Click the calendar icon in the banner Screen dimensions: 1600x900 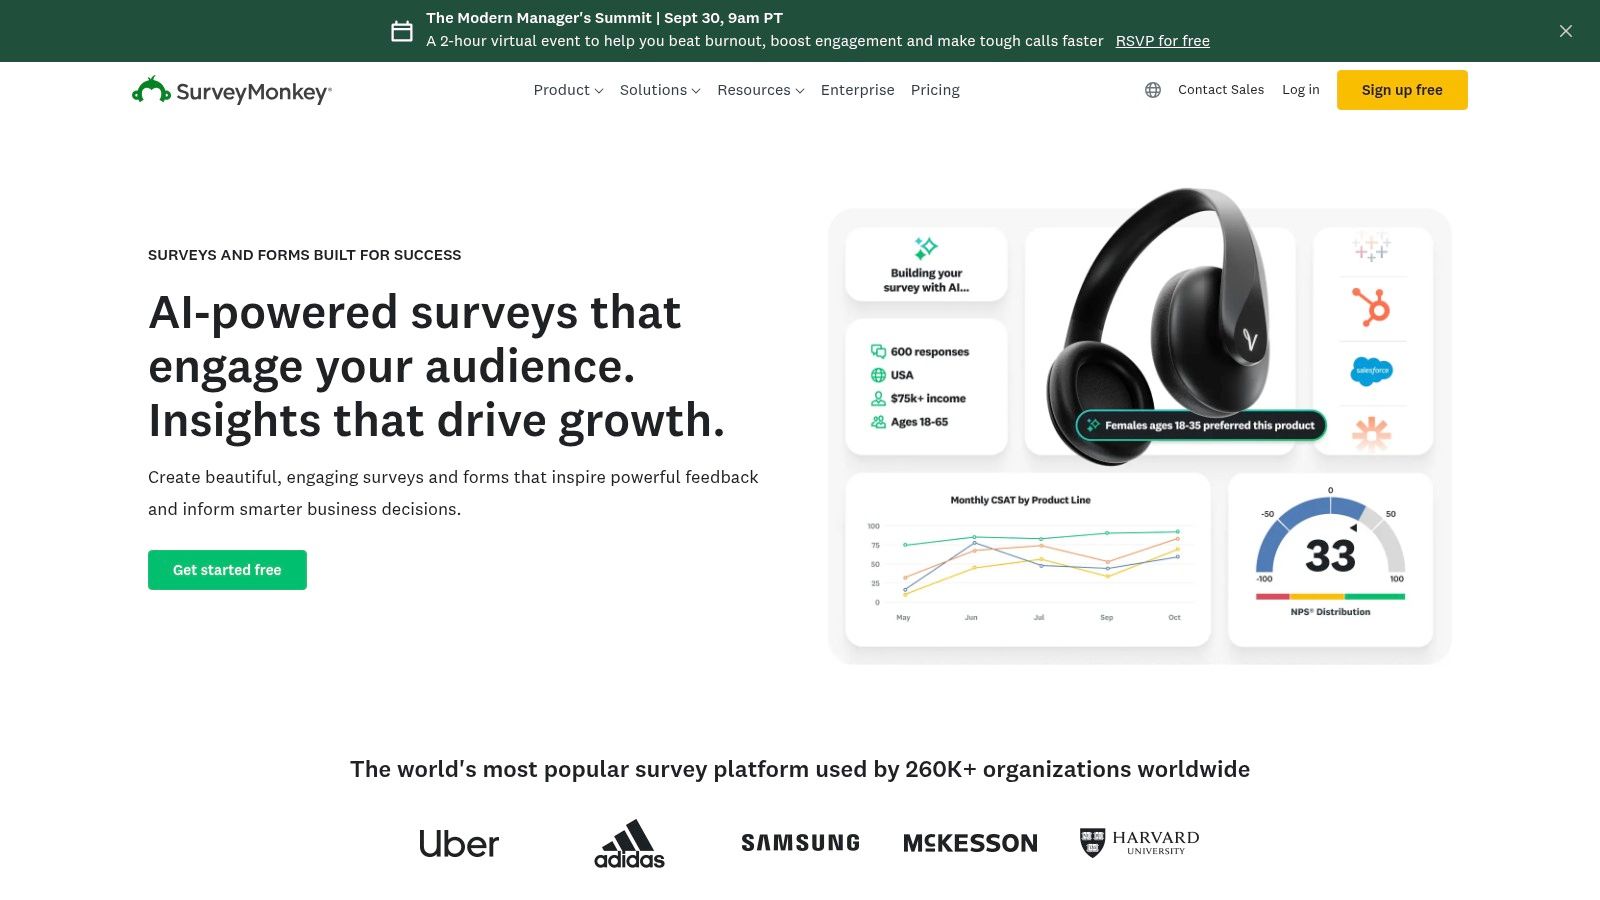tap(402, 31)
